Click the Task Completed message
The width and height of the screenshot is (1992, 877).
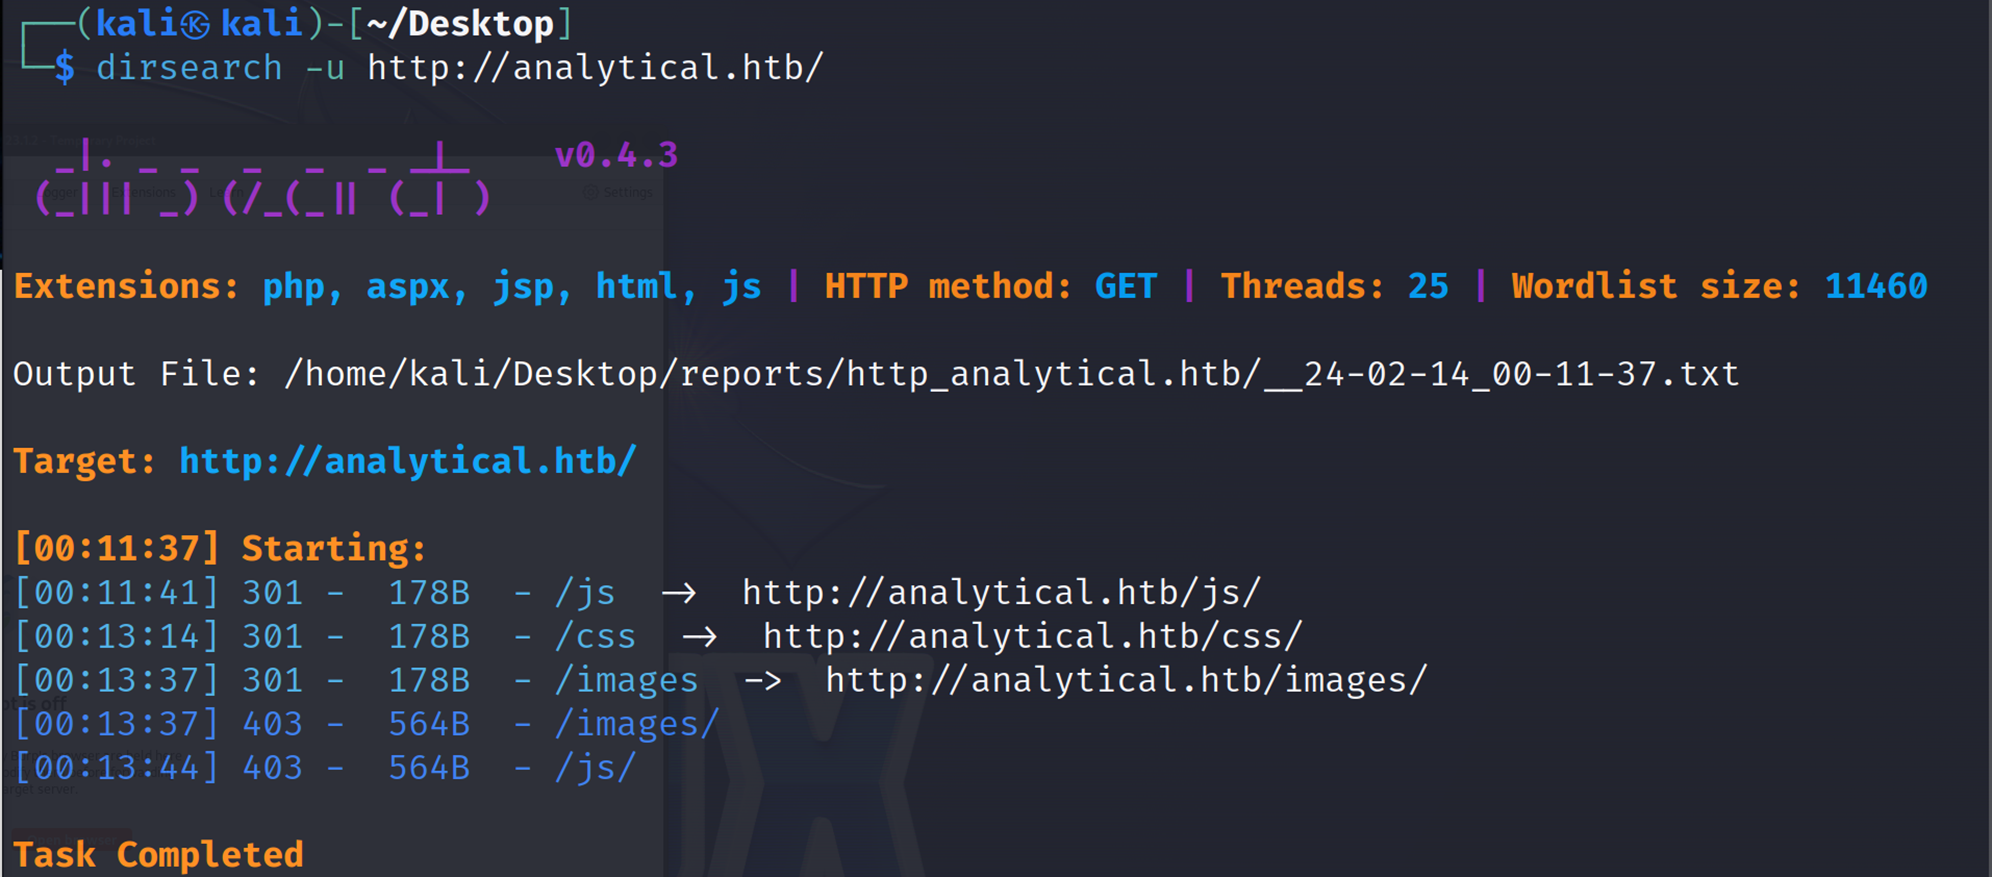click(x=158, y=855)
